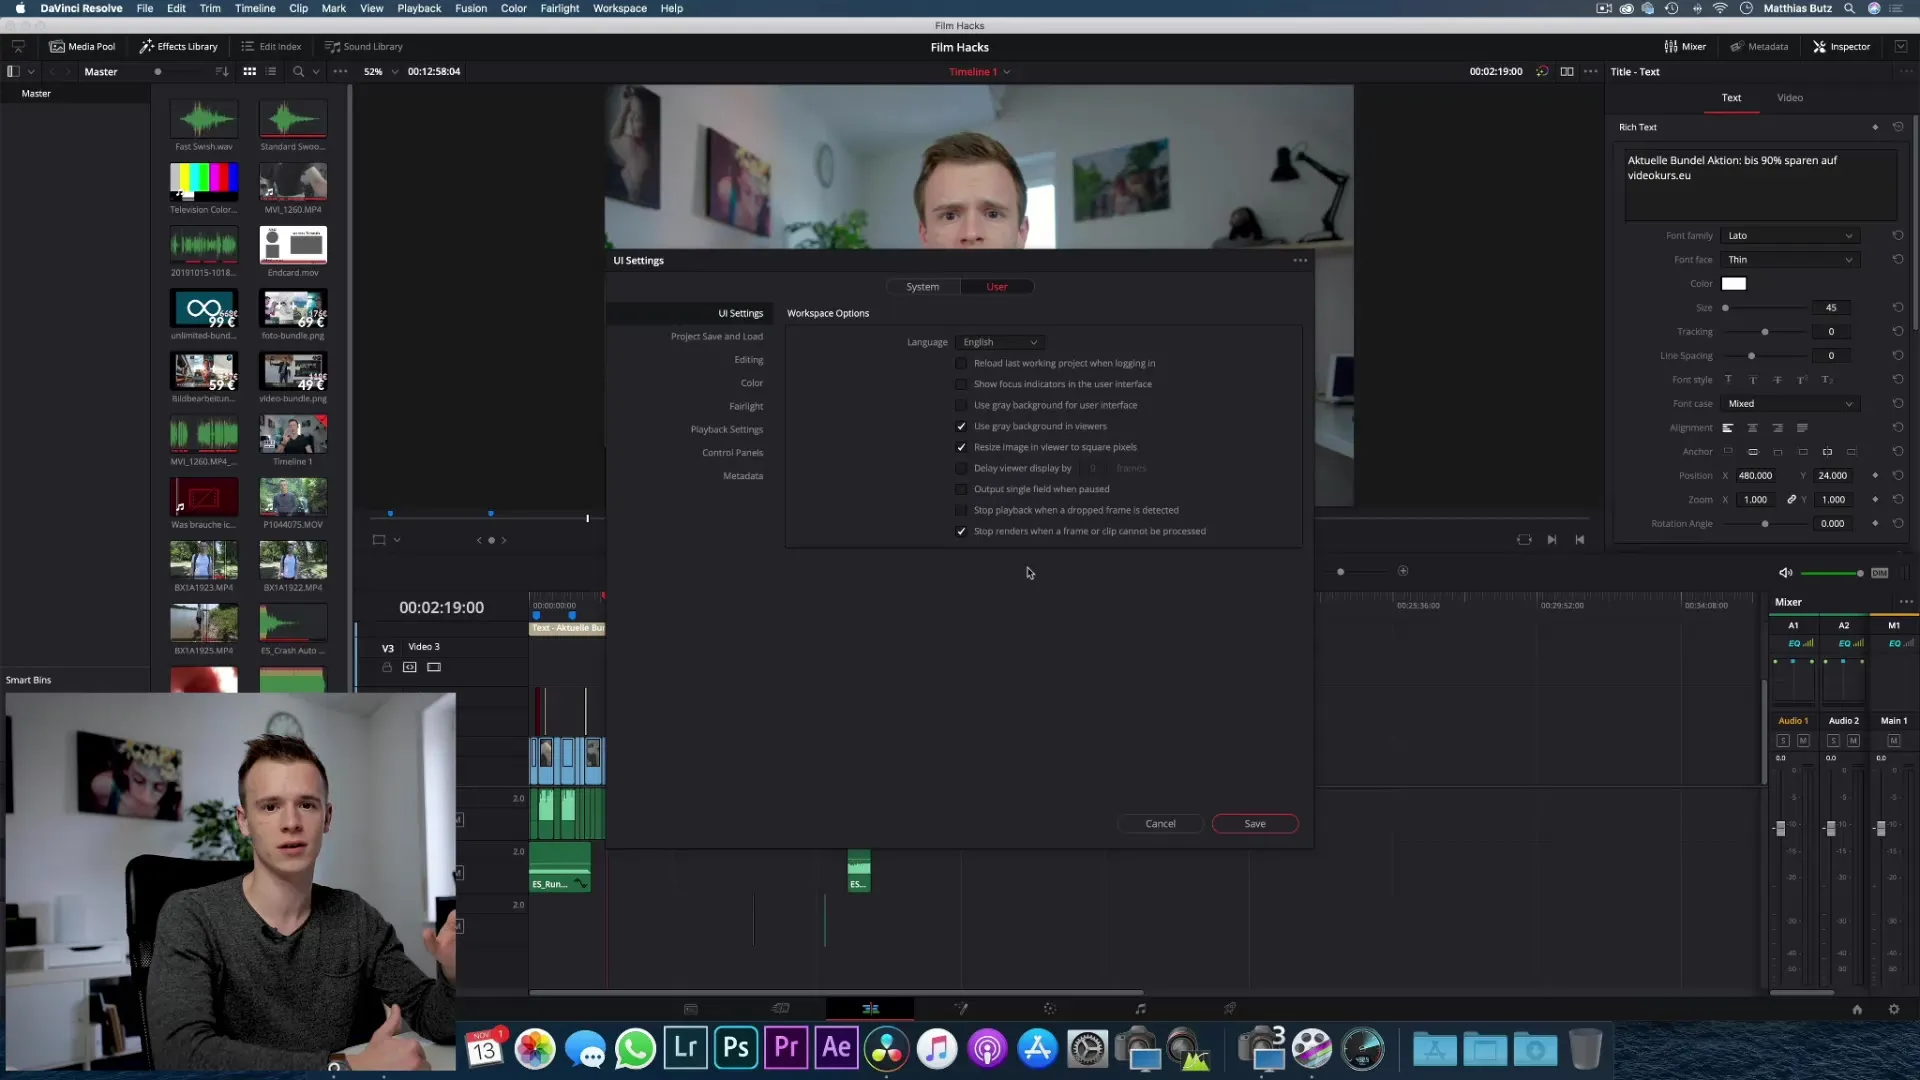1920x1080 pixels.
Task: Cancel the UI Settings dialog
Action: [1160, 824]
